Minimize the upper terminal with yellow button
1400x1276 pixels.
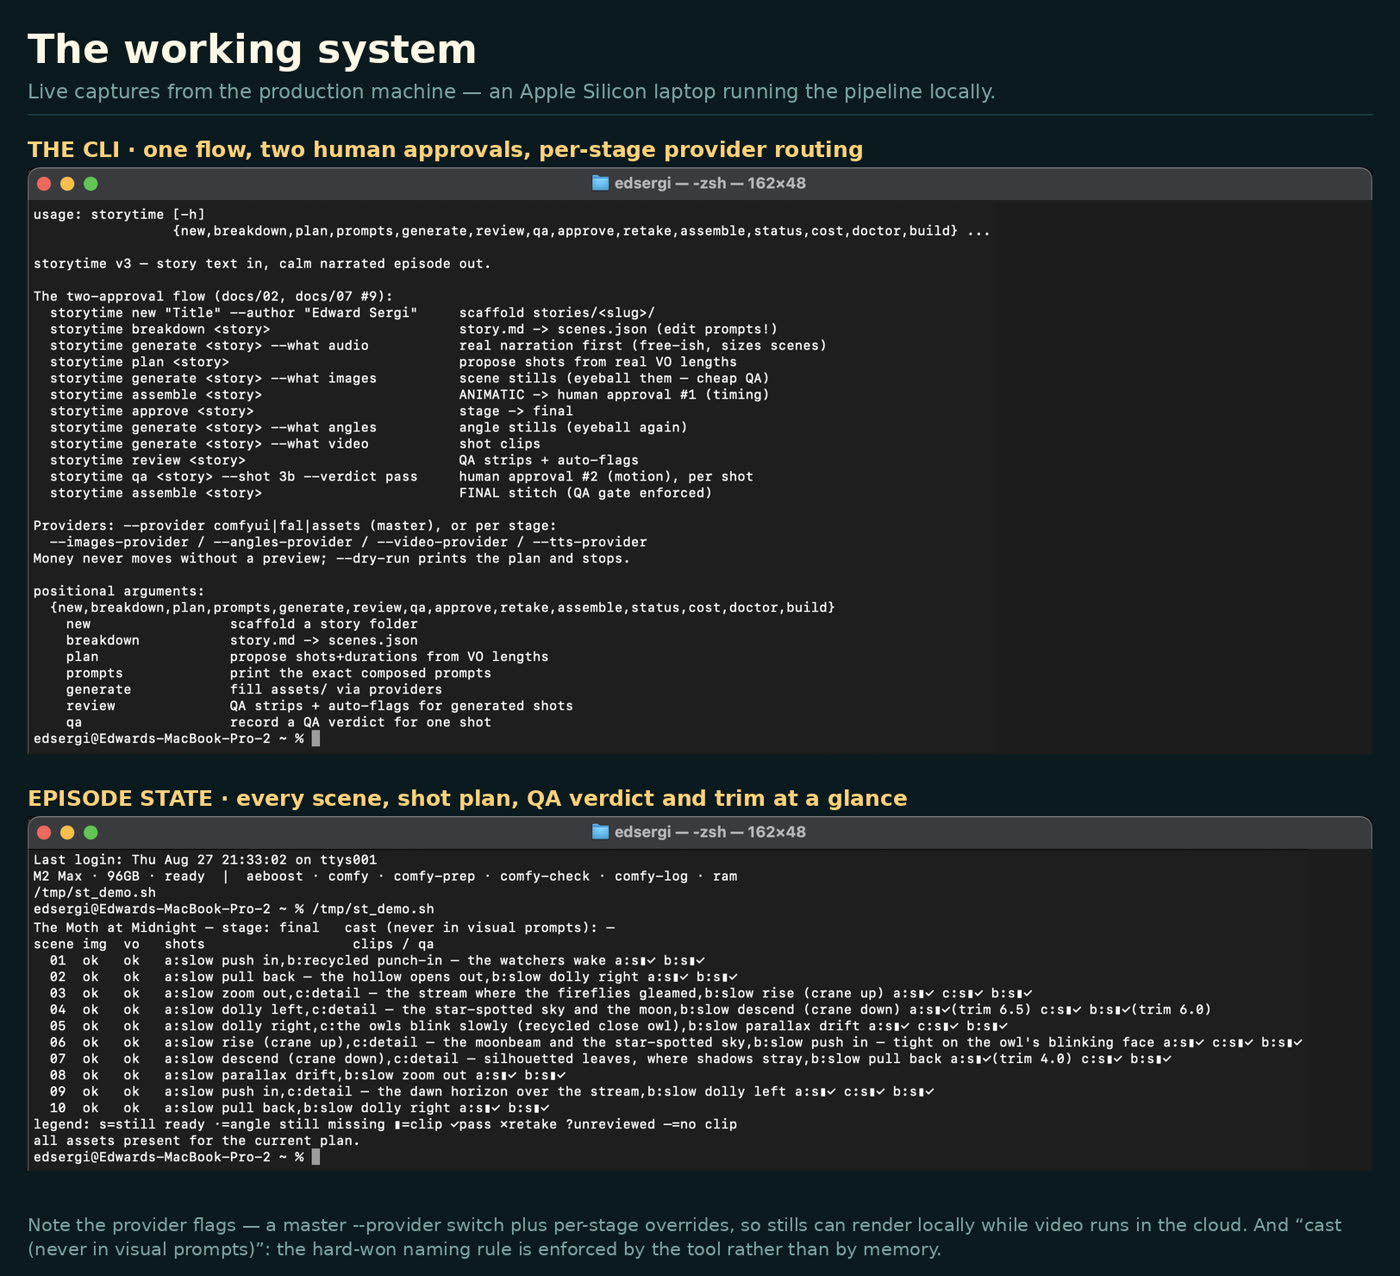(67, 183)
